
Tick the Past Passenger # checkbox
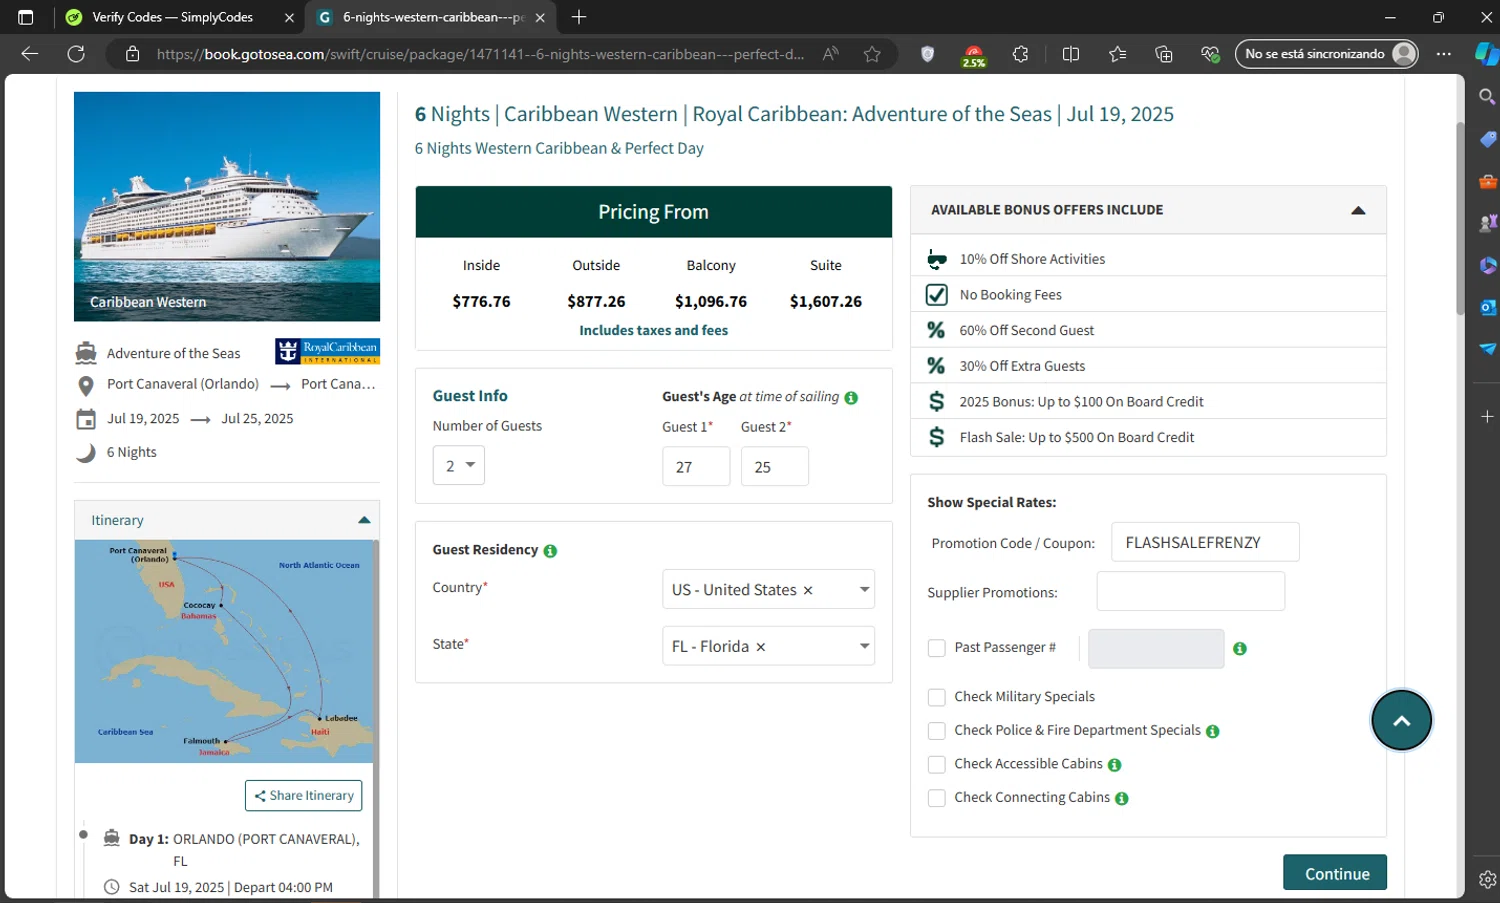[x=937, y=648]
